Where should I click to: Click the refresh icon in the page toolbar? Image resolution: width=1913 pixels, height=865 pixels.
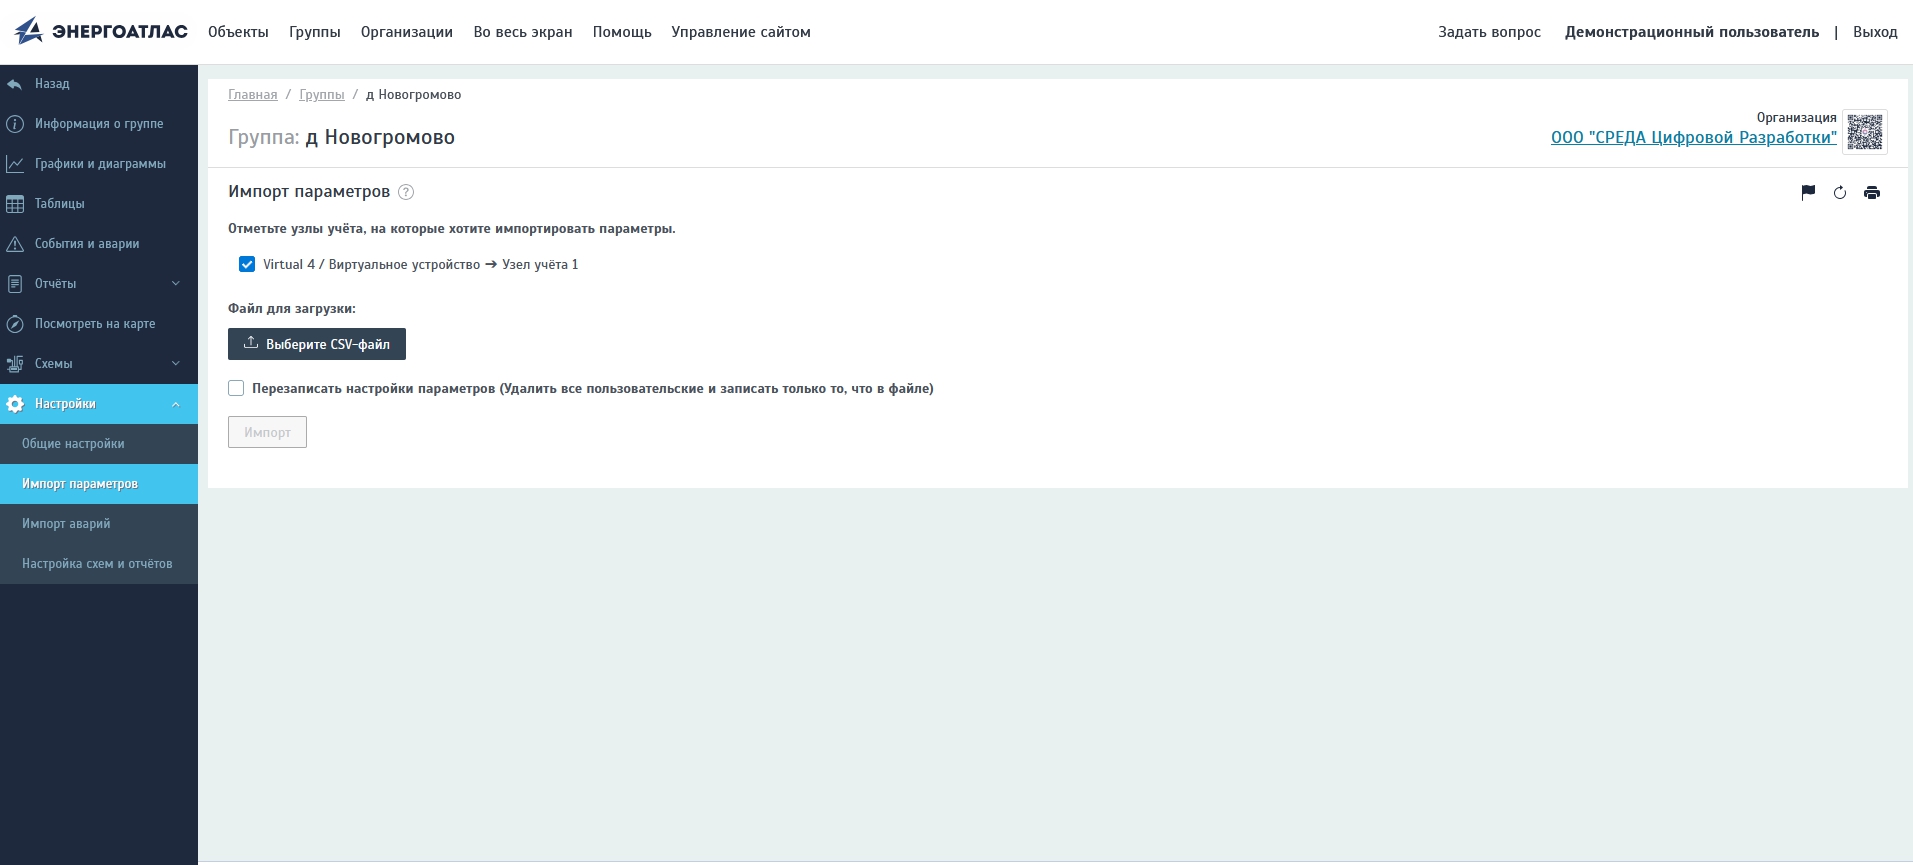[1840, 193]
